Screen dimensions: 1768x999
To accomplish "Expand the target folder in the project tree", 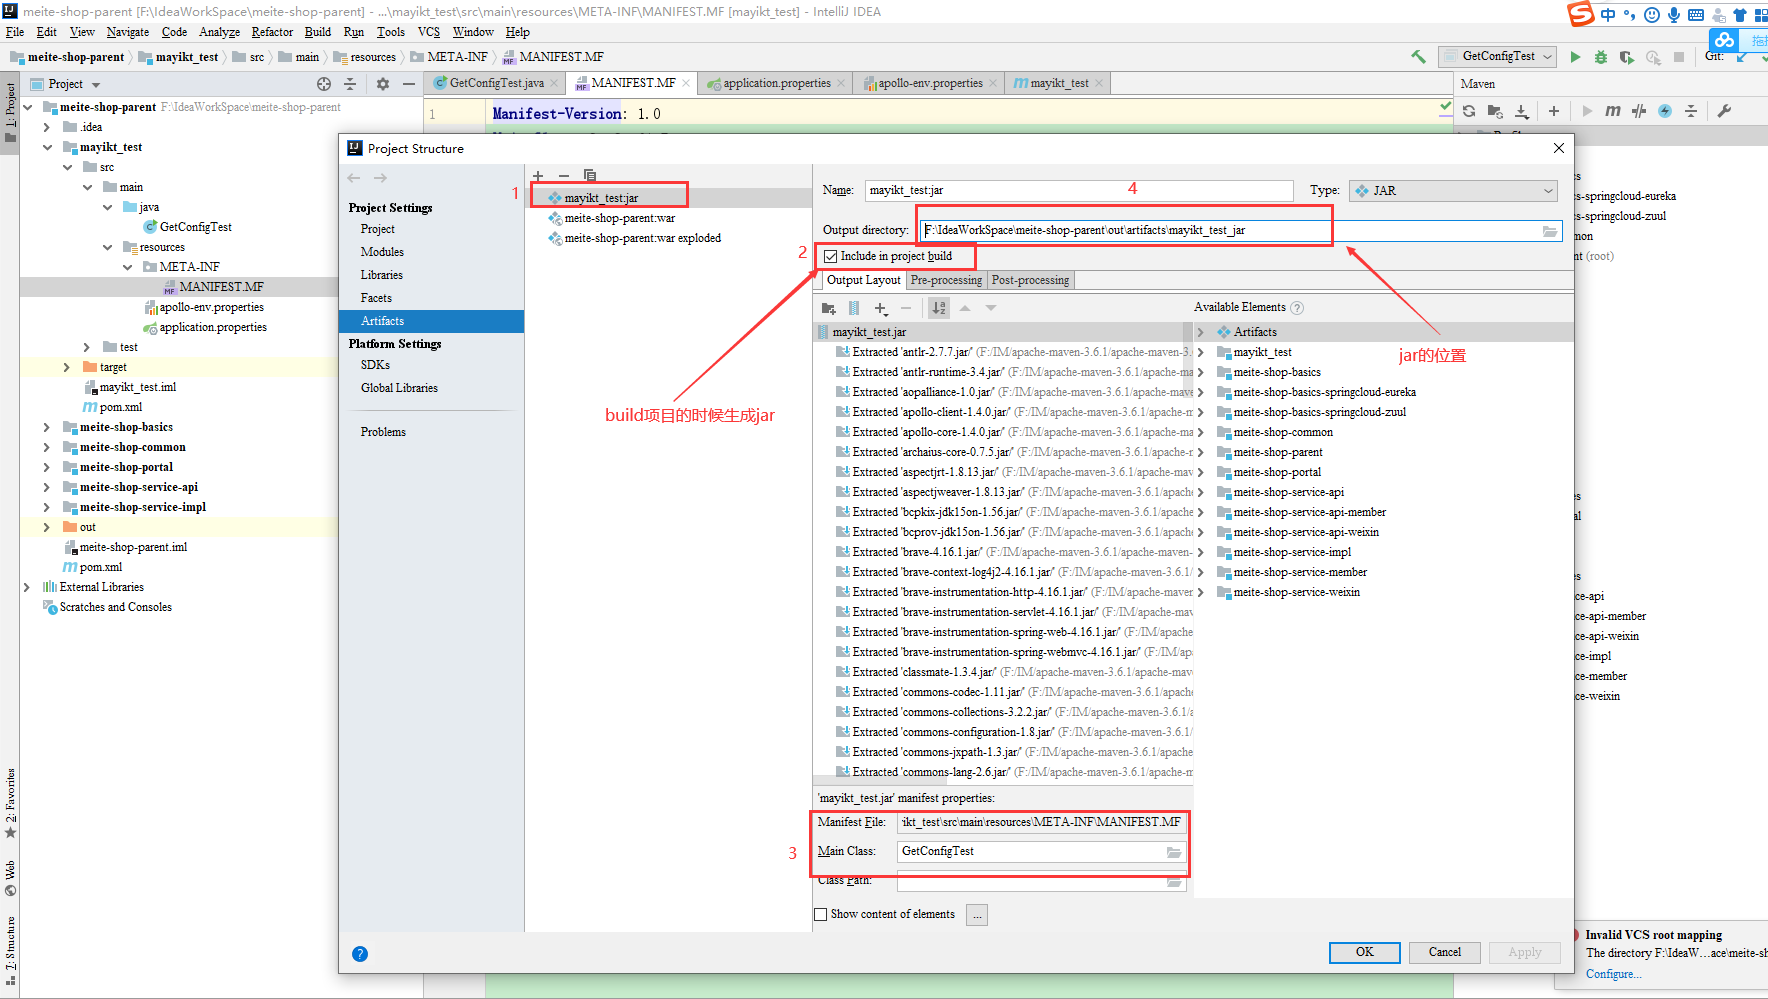I will pos(66,367).
